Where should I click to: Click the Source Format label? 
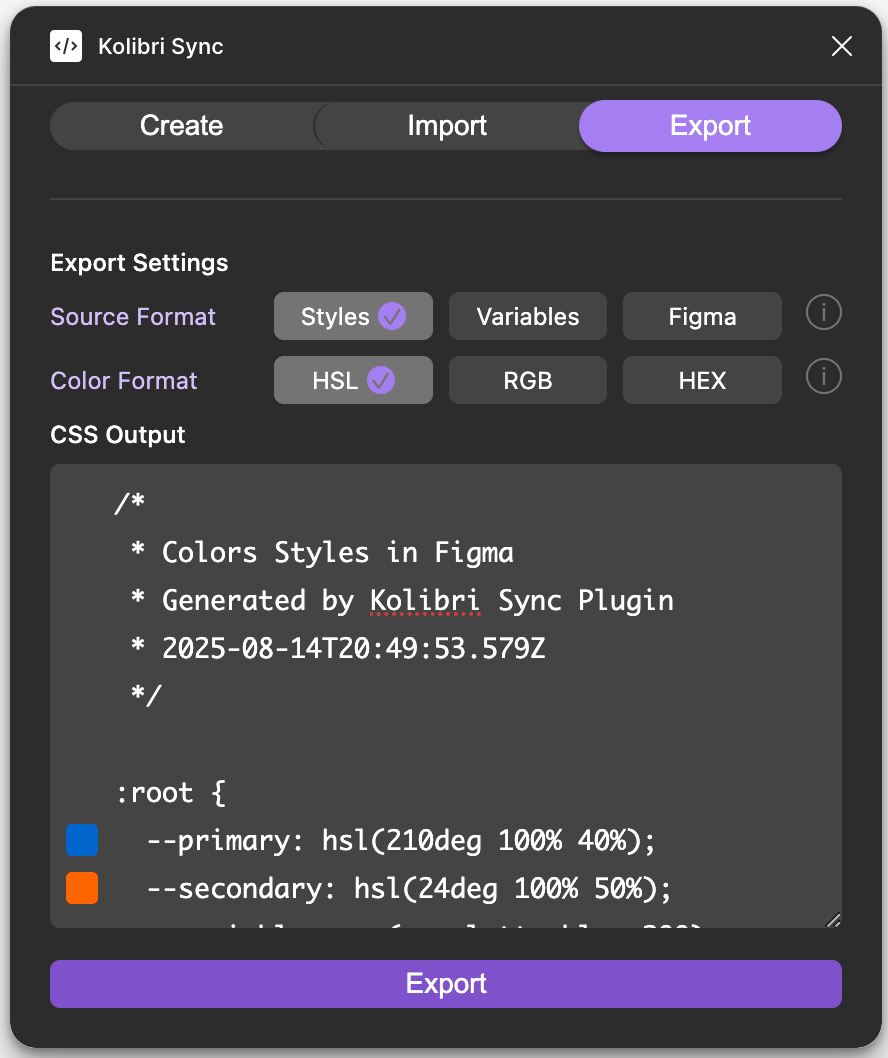click(x=133, y=316)
